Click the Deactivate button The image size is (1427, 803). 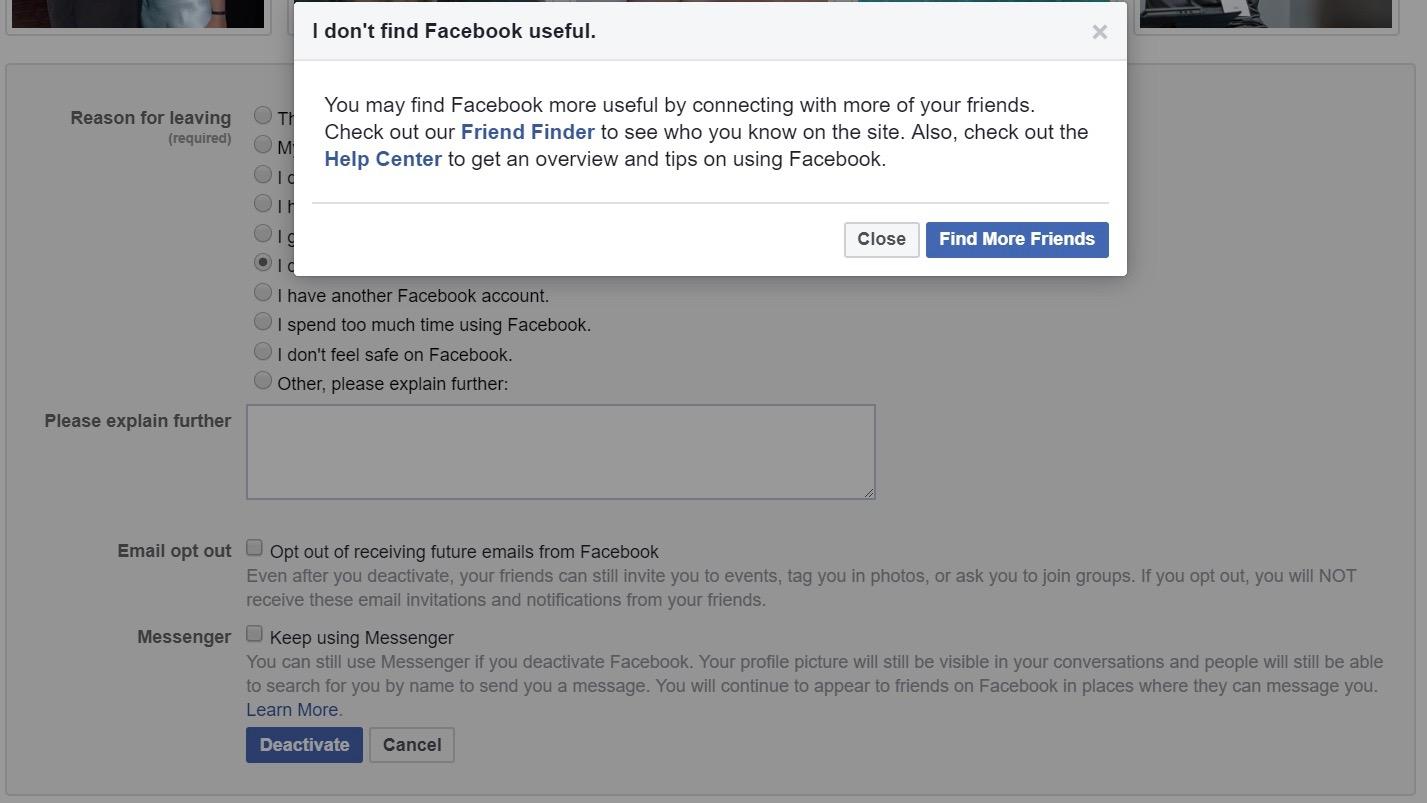coord(304,745)
